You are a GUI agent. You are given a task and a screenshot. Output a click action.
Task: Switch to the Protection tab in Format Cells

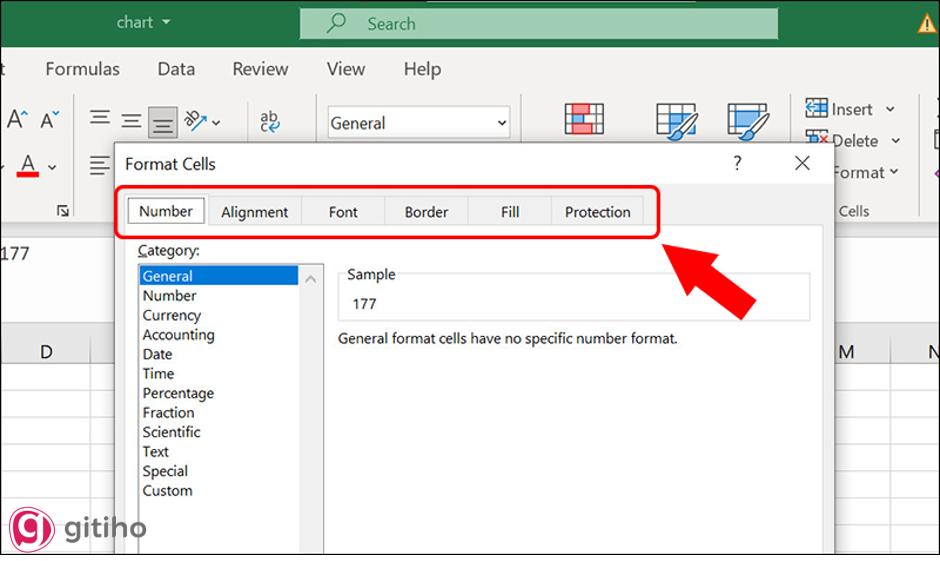[598, 212]
